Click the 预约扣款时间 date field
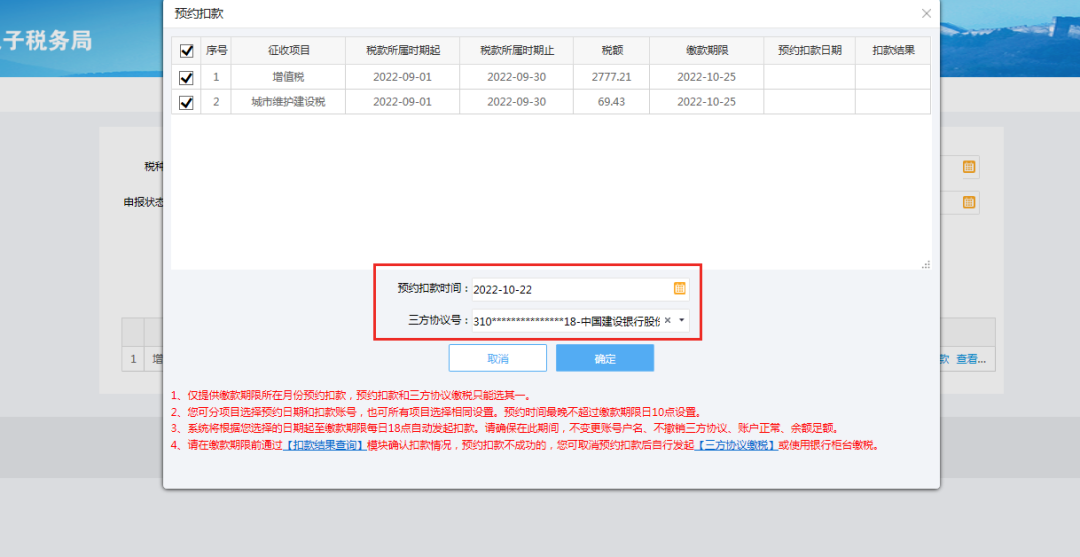This screenshot has height=557, width=1080. 580,289
